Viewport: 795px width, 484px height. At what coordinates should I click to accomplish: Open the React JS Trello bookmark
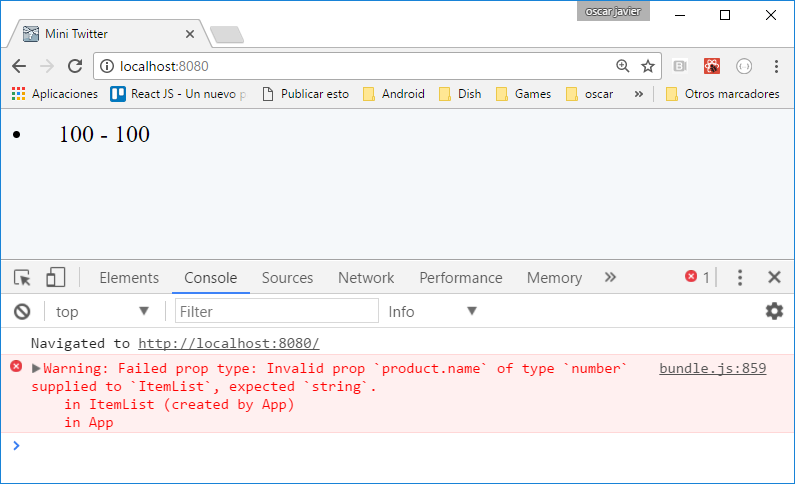(178, 94)
